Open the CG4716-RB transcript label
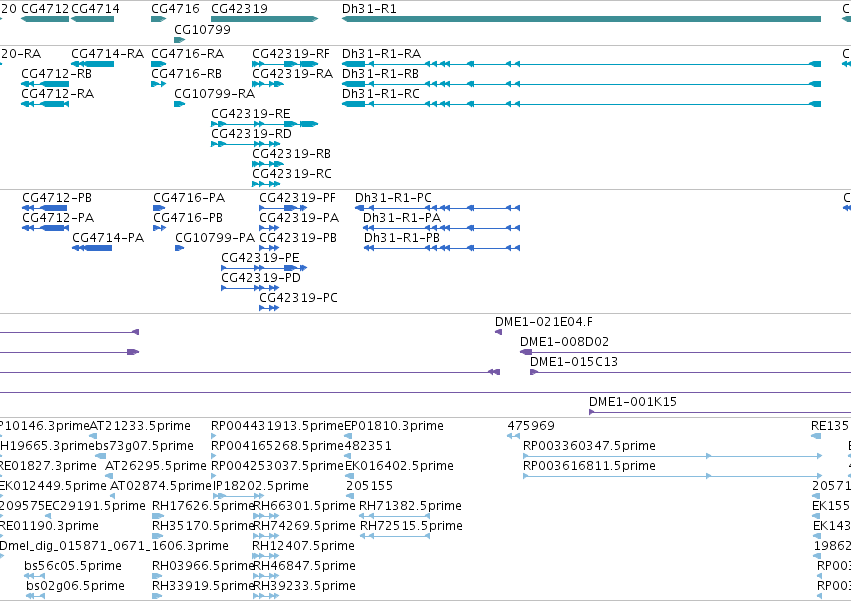The height and width of the screenshot is (601, 851). point(186,74)
